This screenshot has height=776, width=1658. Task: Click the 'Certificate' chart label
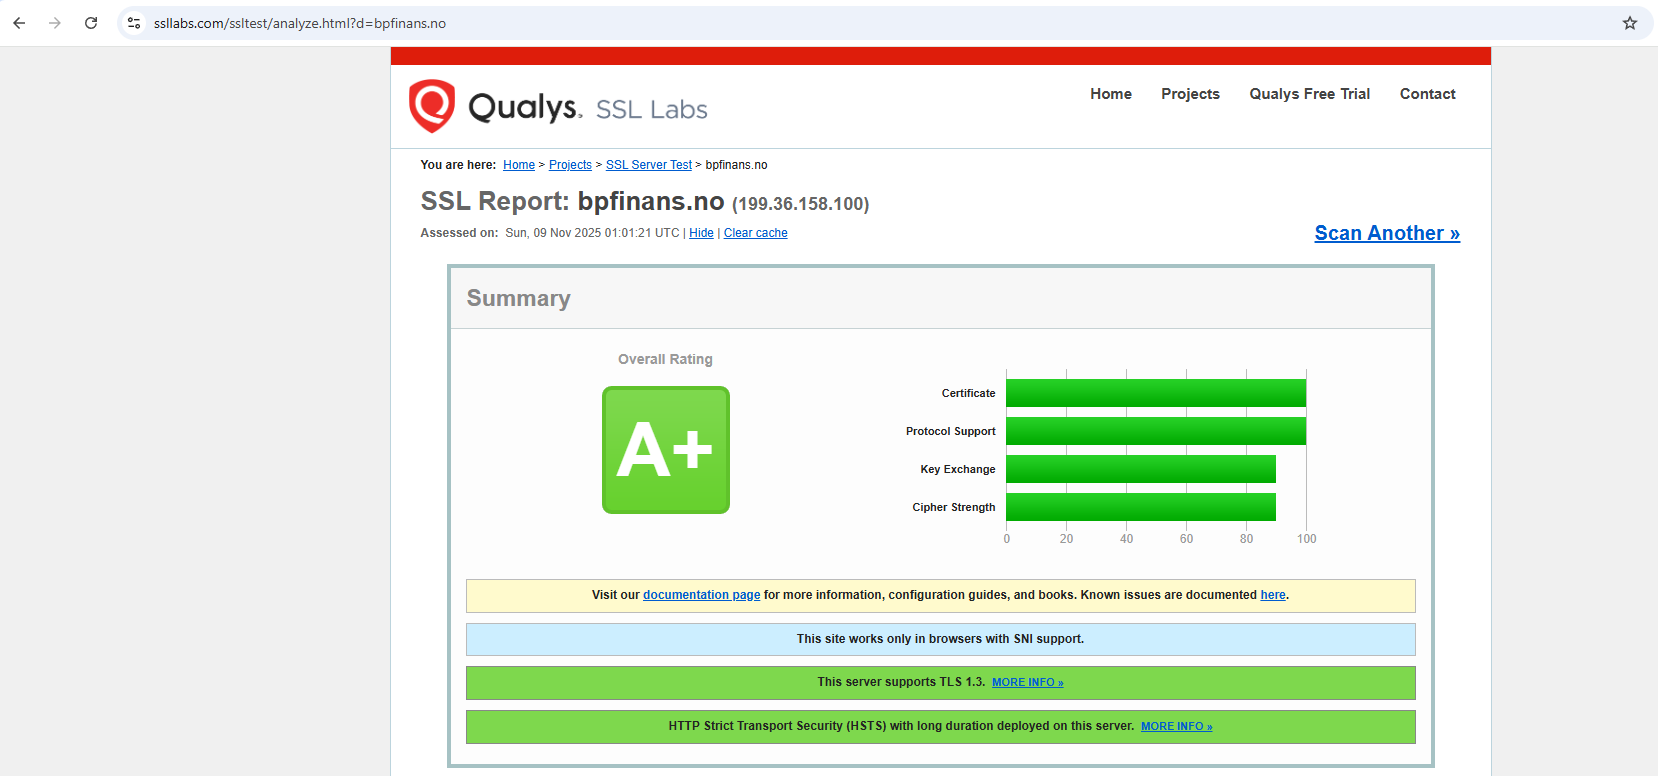[x=968, y=393]
